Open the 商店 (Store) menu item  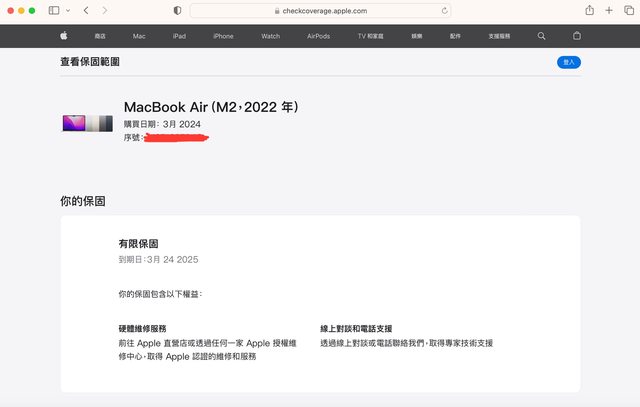click(100, 36)
